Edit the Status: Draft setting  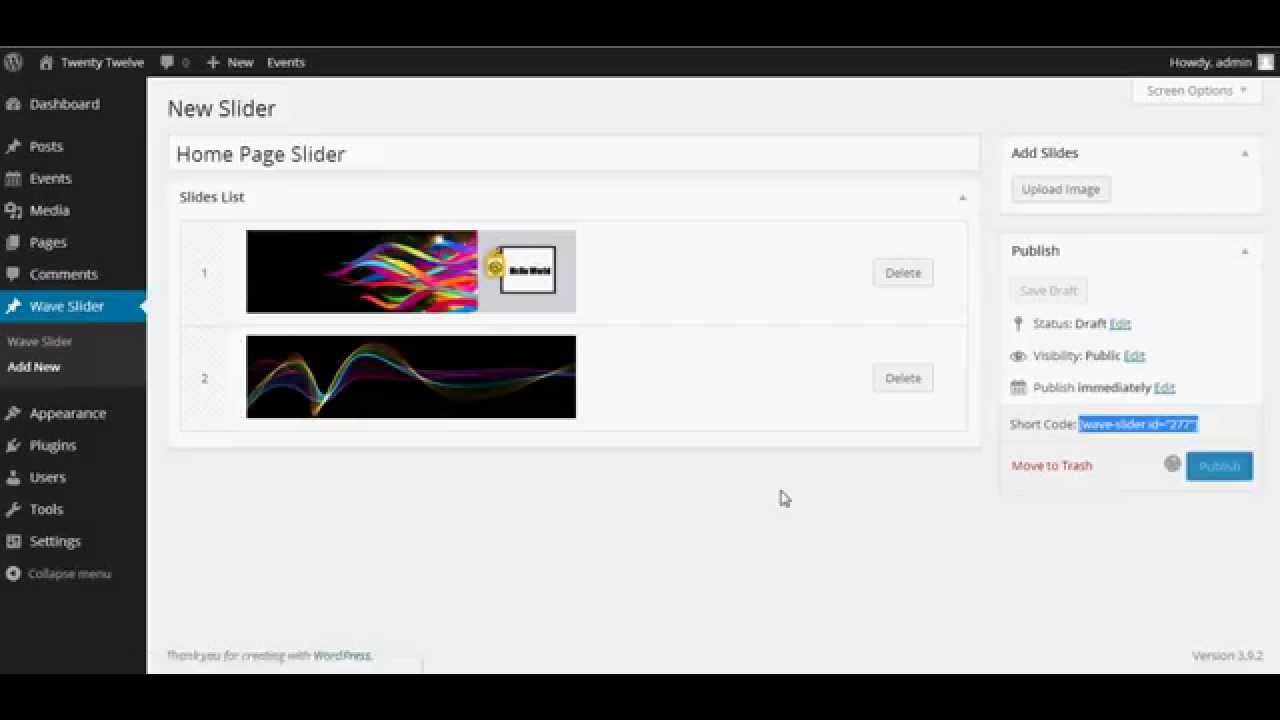(x=1120, y=324)
